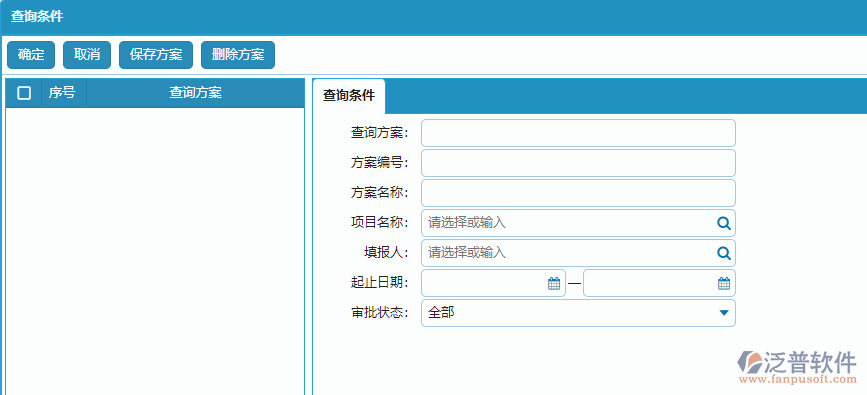Click the search icon in 项目名称 field

pyautogui.click(x=724, y=223)
